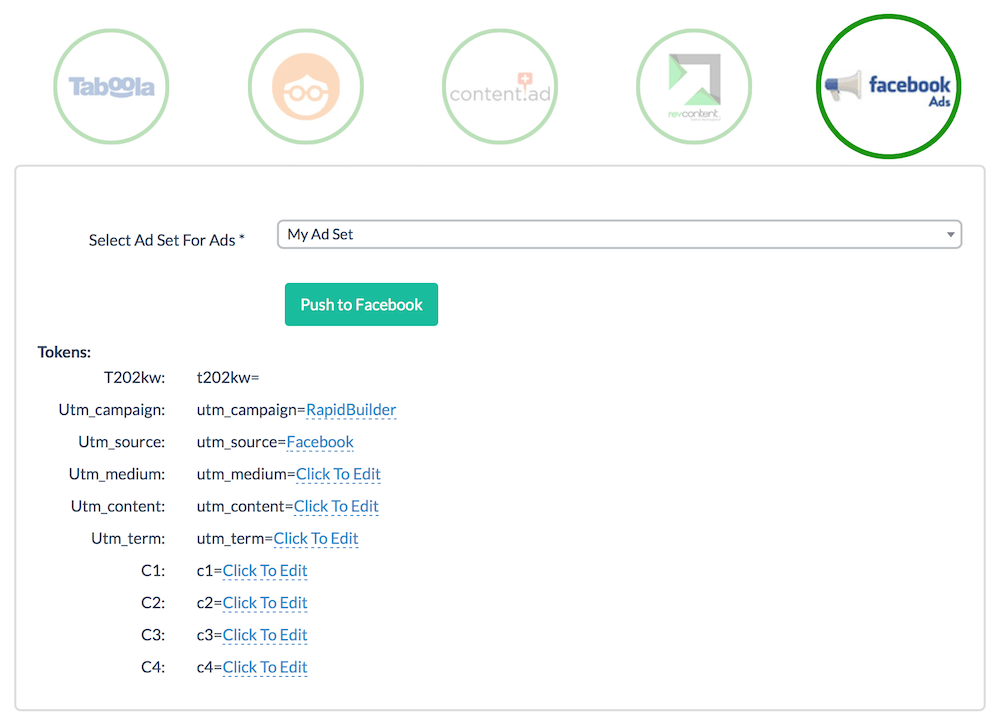Click the Utm_term: label

point(128,538)
